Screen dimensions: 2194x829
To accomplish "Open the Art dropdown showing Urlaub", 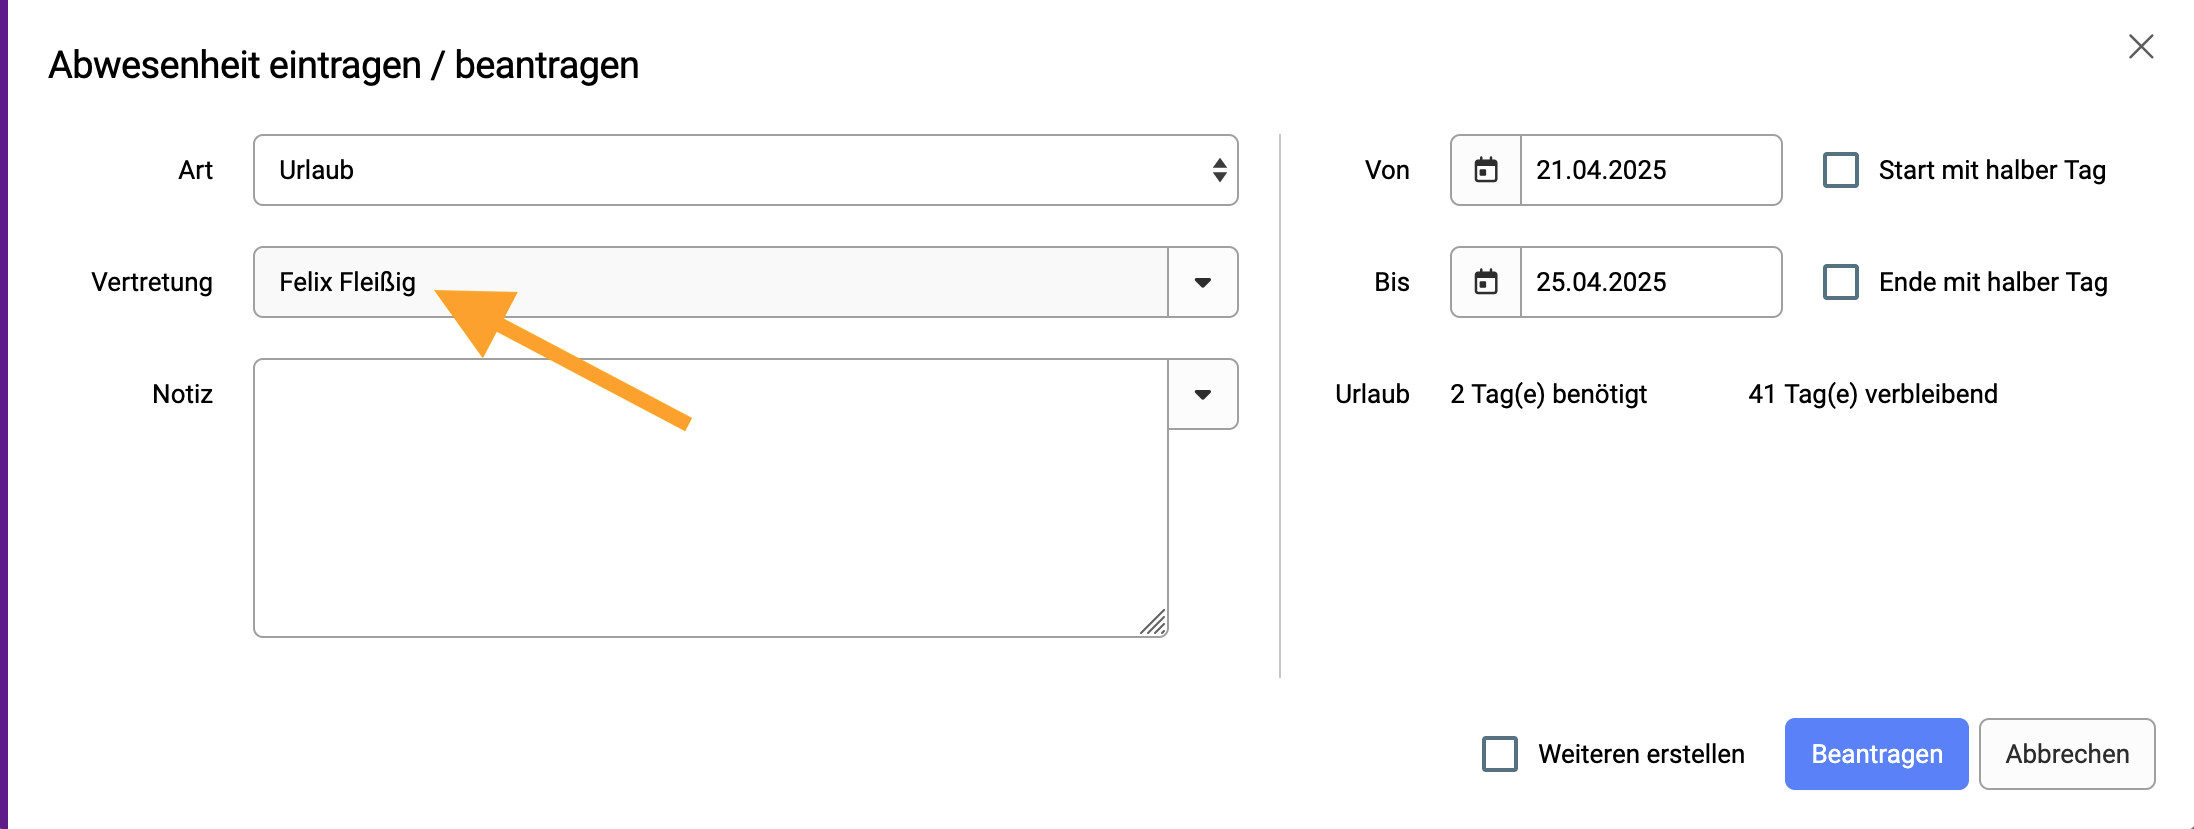I will (x=745, y=170).
